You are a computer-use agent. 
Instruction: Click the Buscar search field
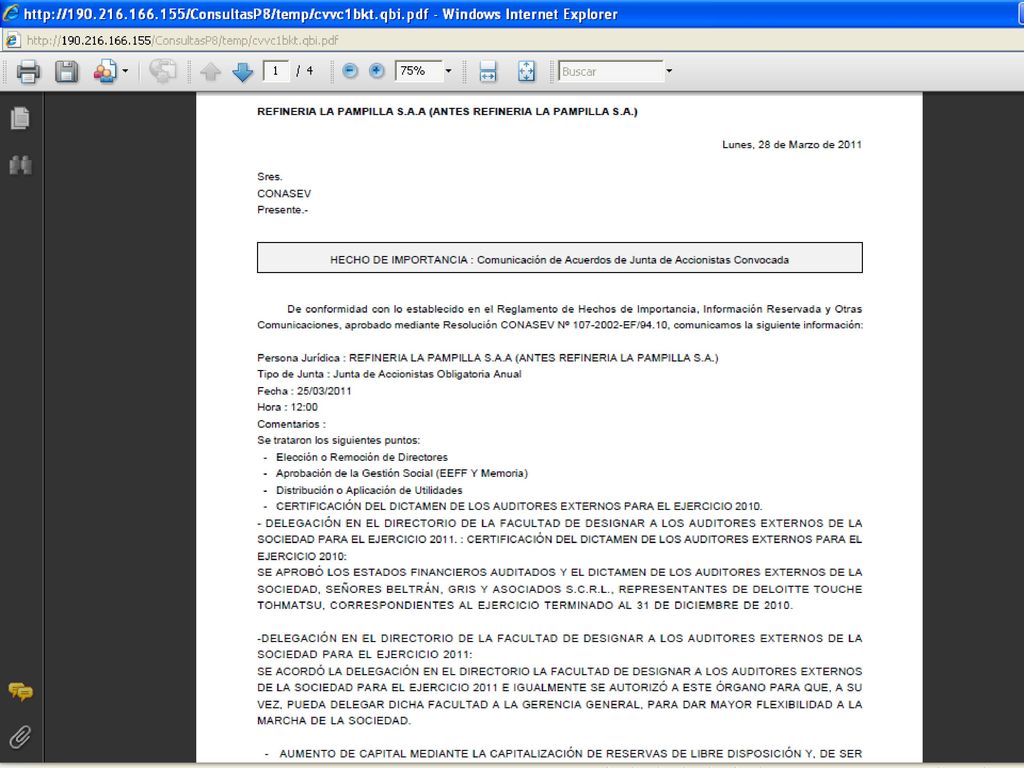click(611, 71)
